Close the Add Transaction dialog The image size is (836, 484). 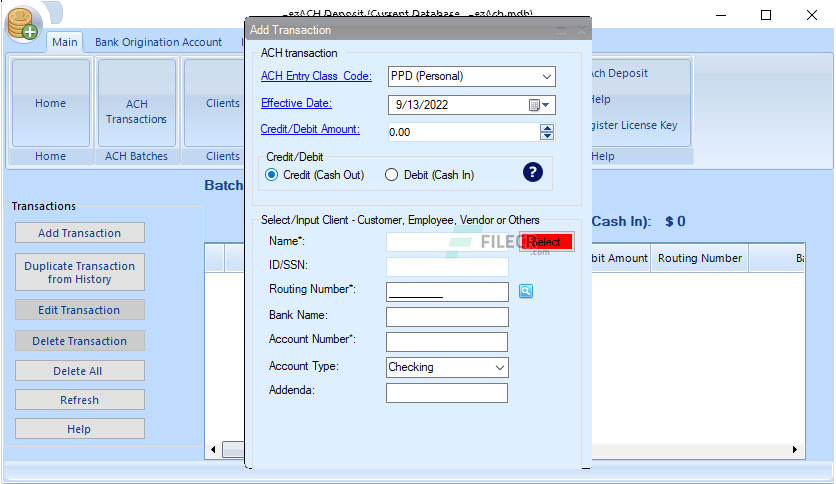point(582,30)
